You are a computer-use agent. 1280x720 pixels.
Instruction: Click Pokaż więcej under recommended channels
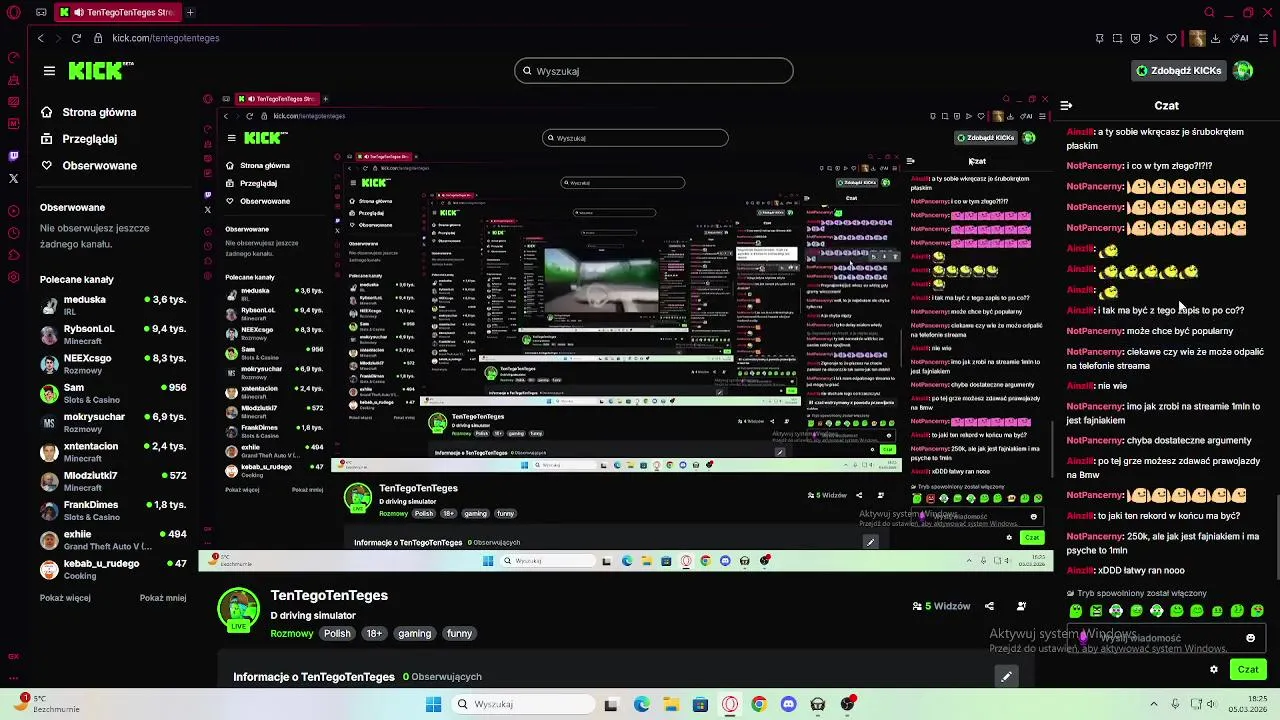(65, 598)
